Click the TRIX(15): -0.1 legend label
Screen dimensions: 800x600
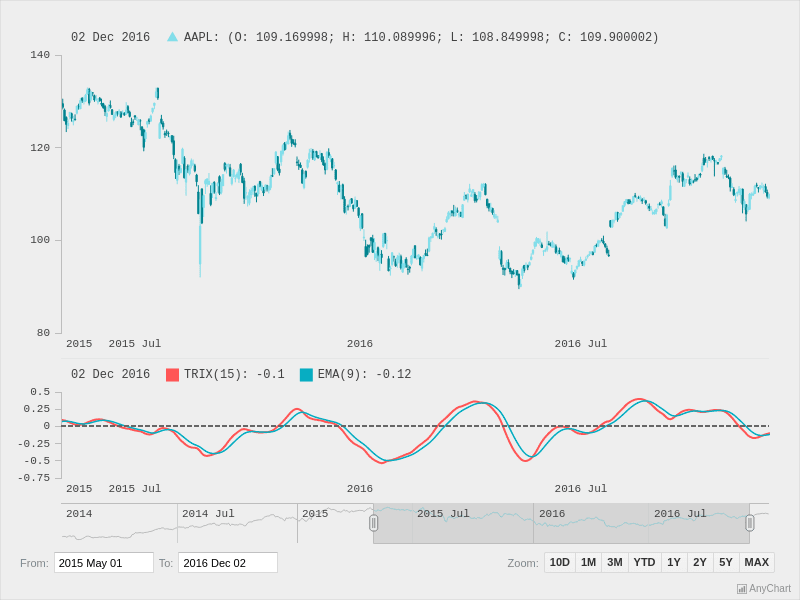[234, 374]
